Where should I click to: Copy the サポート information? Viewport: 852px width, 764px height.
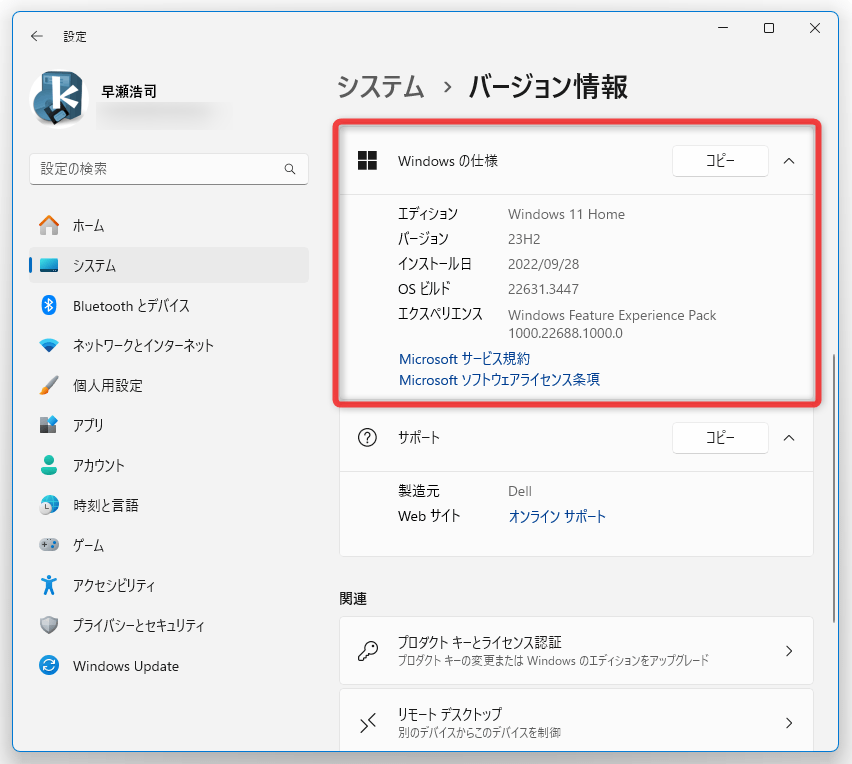pyautogui.click(x=720, y=438)
